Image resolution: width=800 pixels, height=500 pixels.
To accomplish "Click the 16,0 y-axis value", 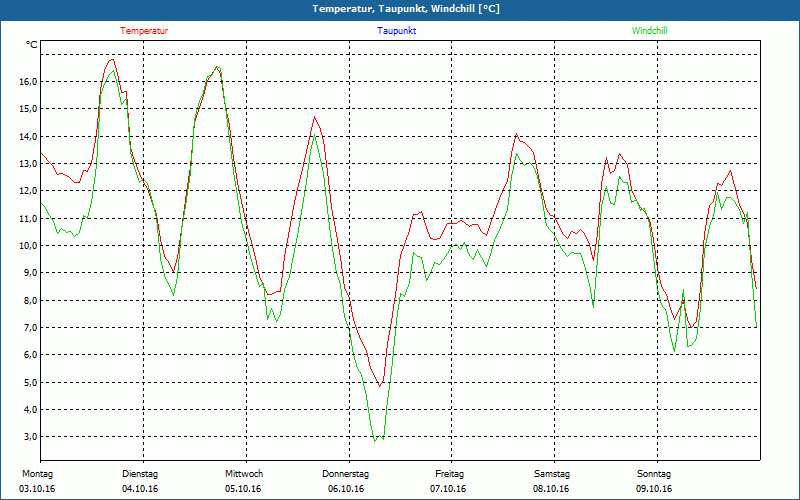I will tap(28, 82).
